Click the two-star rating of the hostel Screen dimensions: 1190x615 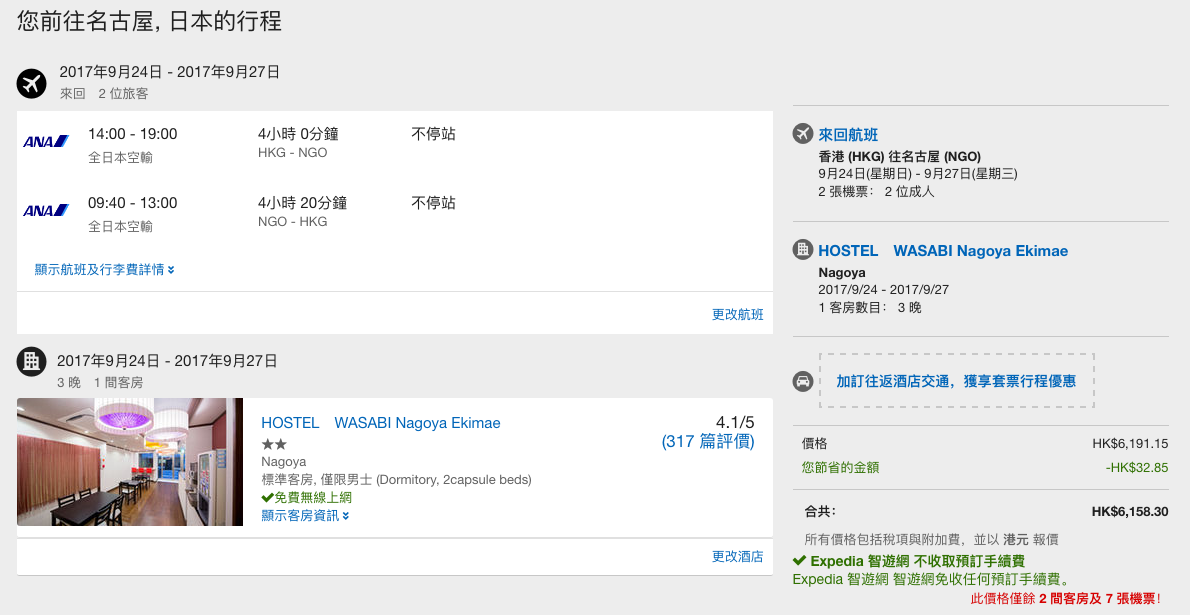274,444
